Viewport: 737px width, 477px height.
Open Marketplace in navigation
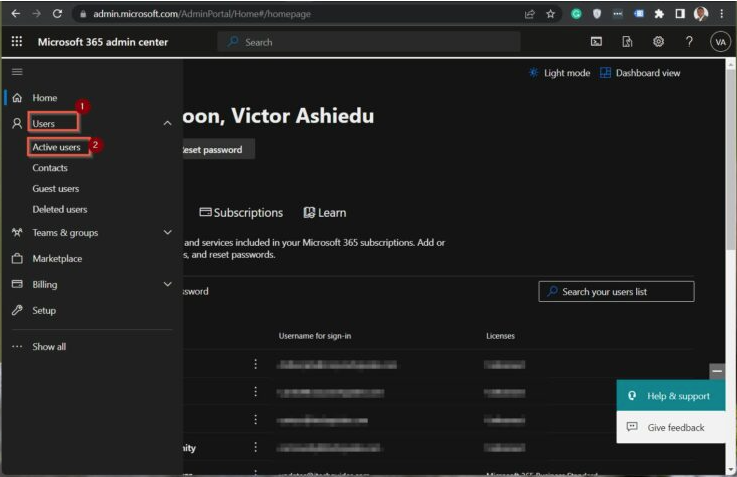click(57, 258)
